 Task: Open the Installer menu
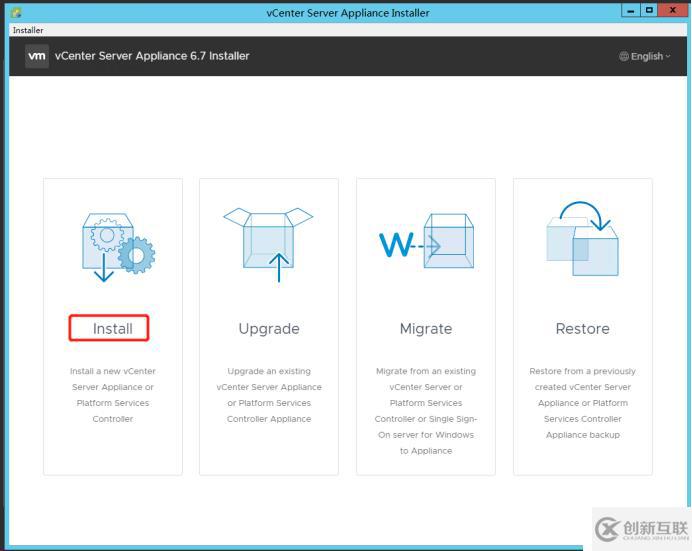28,30
